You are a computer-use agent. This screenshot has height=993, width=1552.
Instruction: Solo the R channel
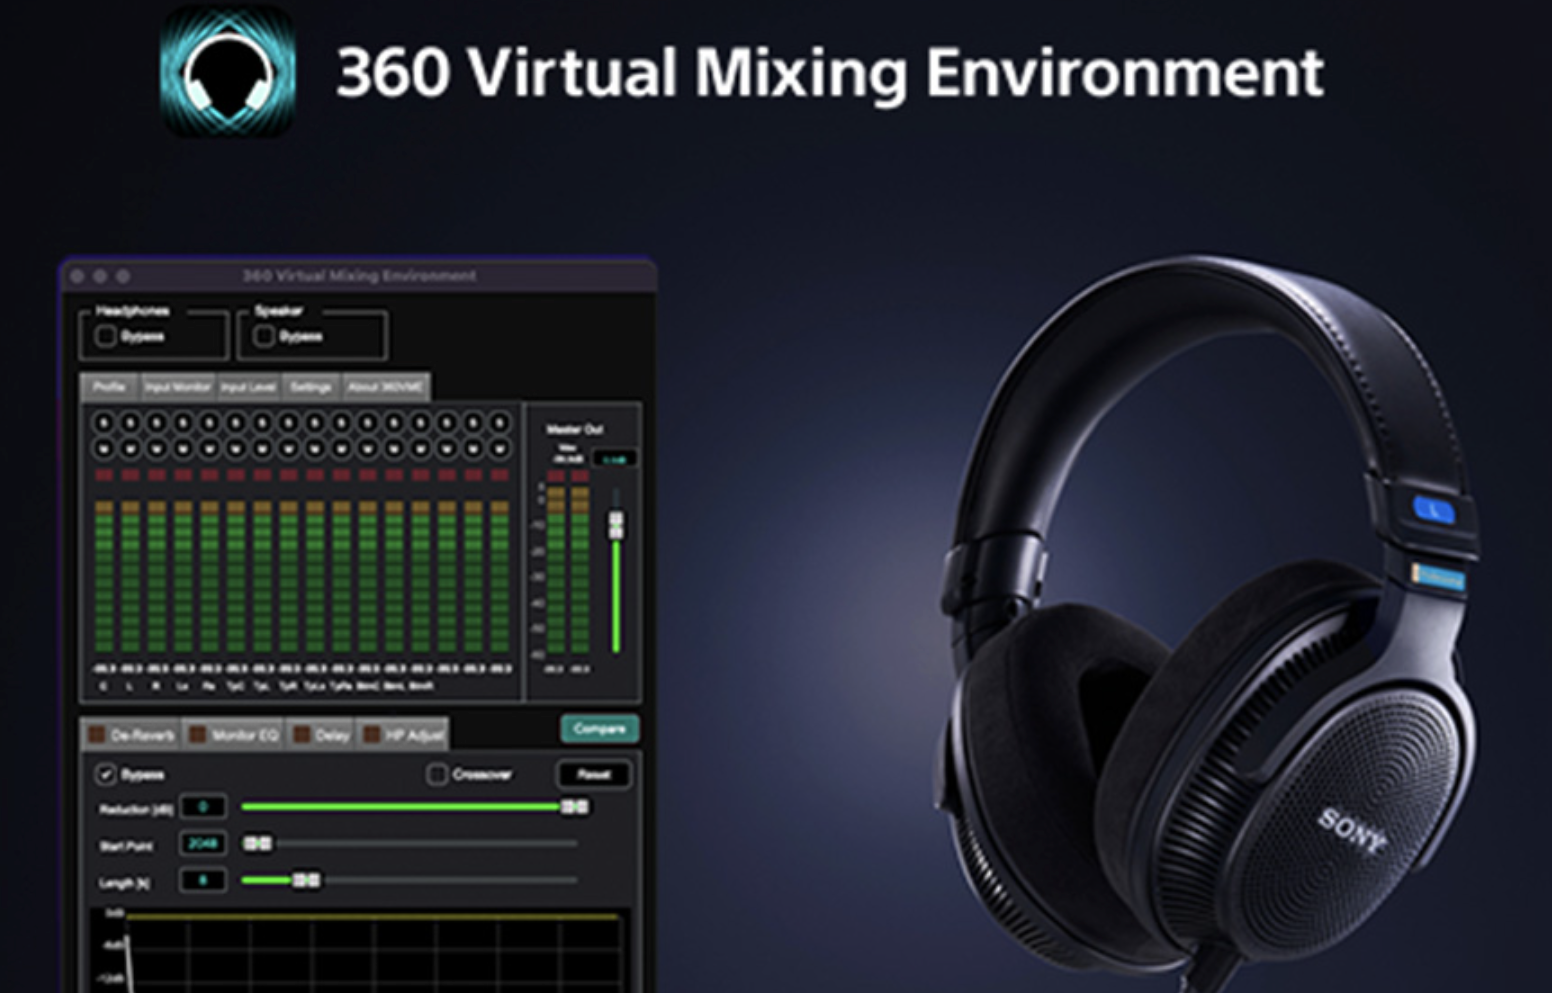click(156, 423)
